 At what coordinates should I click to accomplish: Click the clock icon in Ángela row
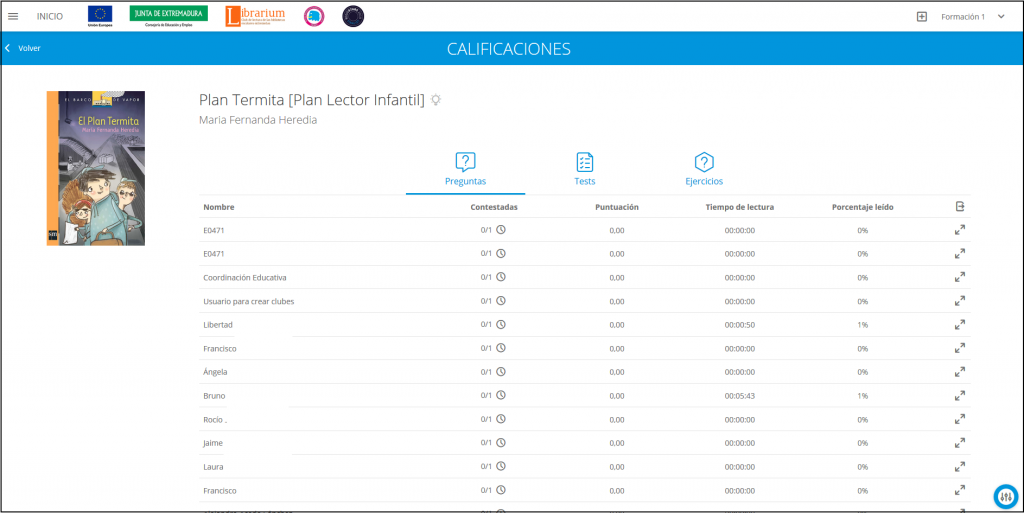tap(501, 371)
